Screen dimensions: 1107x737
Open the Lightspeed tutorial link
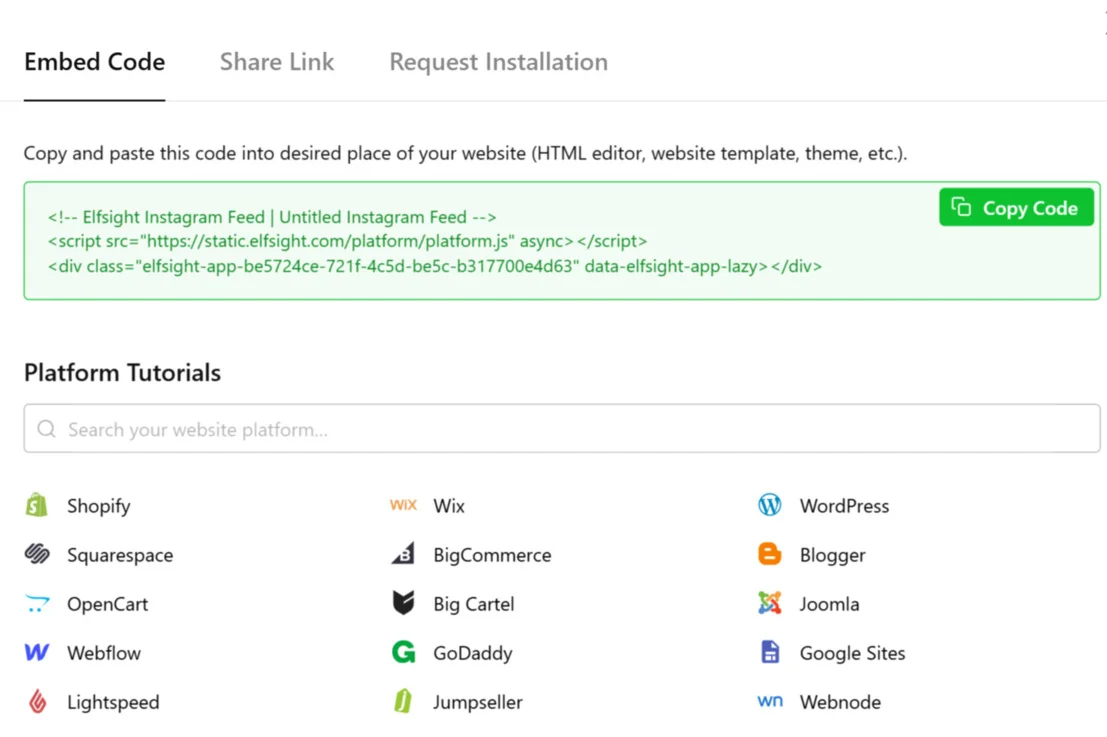point(113,702)
